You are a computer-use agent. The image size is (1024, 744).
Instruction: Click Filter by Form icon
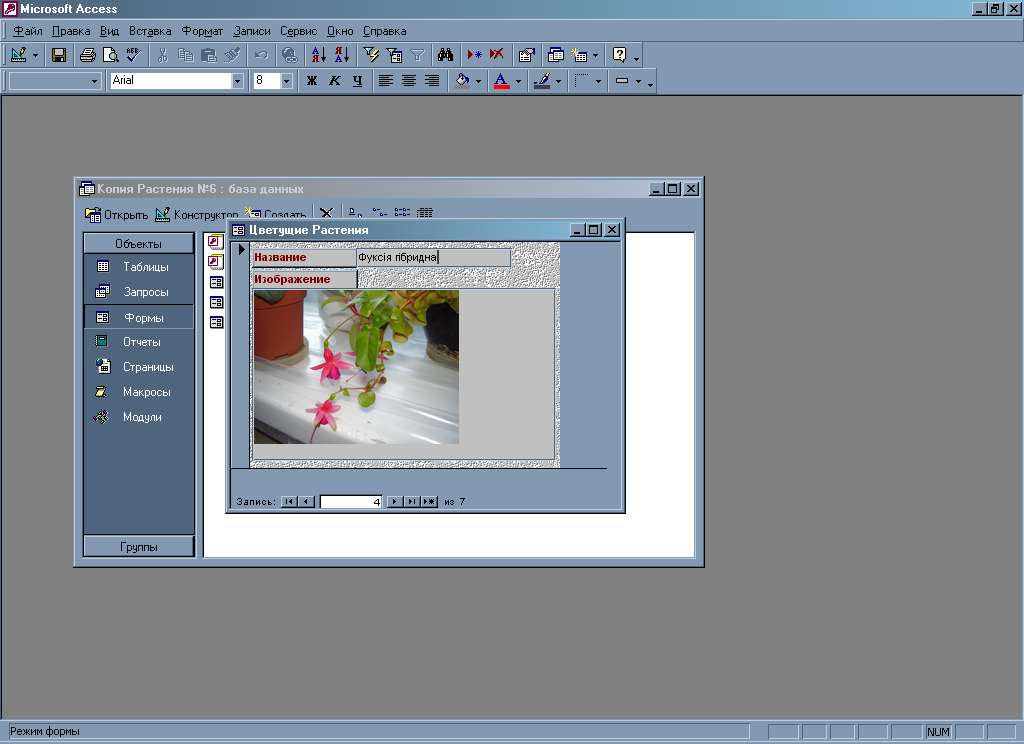pos(394,56)
